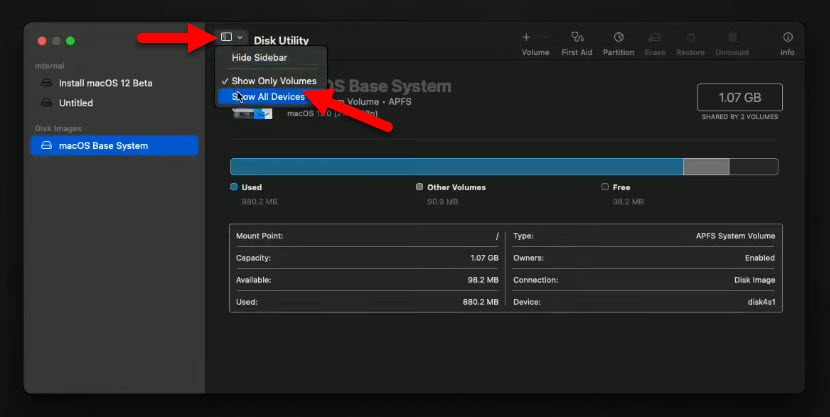Click the 1.07 GB capacity box

click(739, 97)
